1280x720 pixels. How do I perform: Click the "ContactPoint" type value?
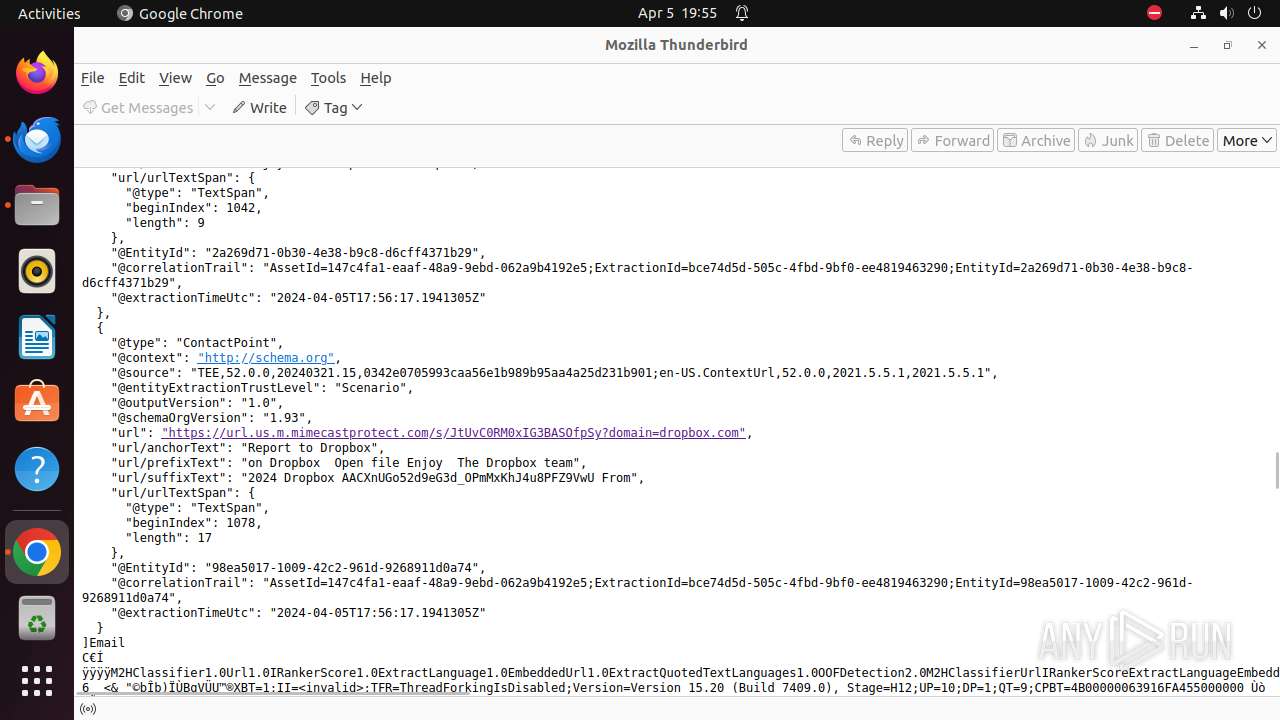(230, 343)
